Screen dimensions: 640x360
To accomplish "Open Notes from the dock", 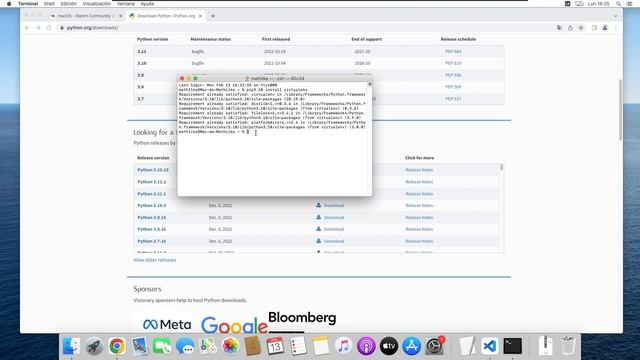I will [321, 346].
